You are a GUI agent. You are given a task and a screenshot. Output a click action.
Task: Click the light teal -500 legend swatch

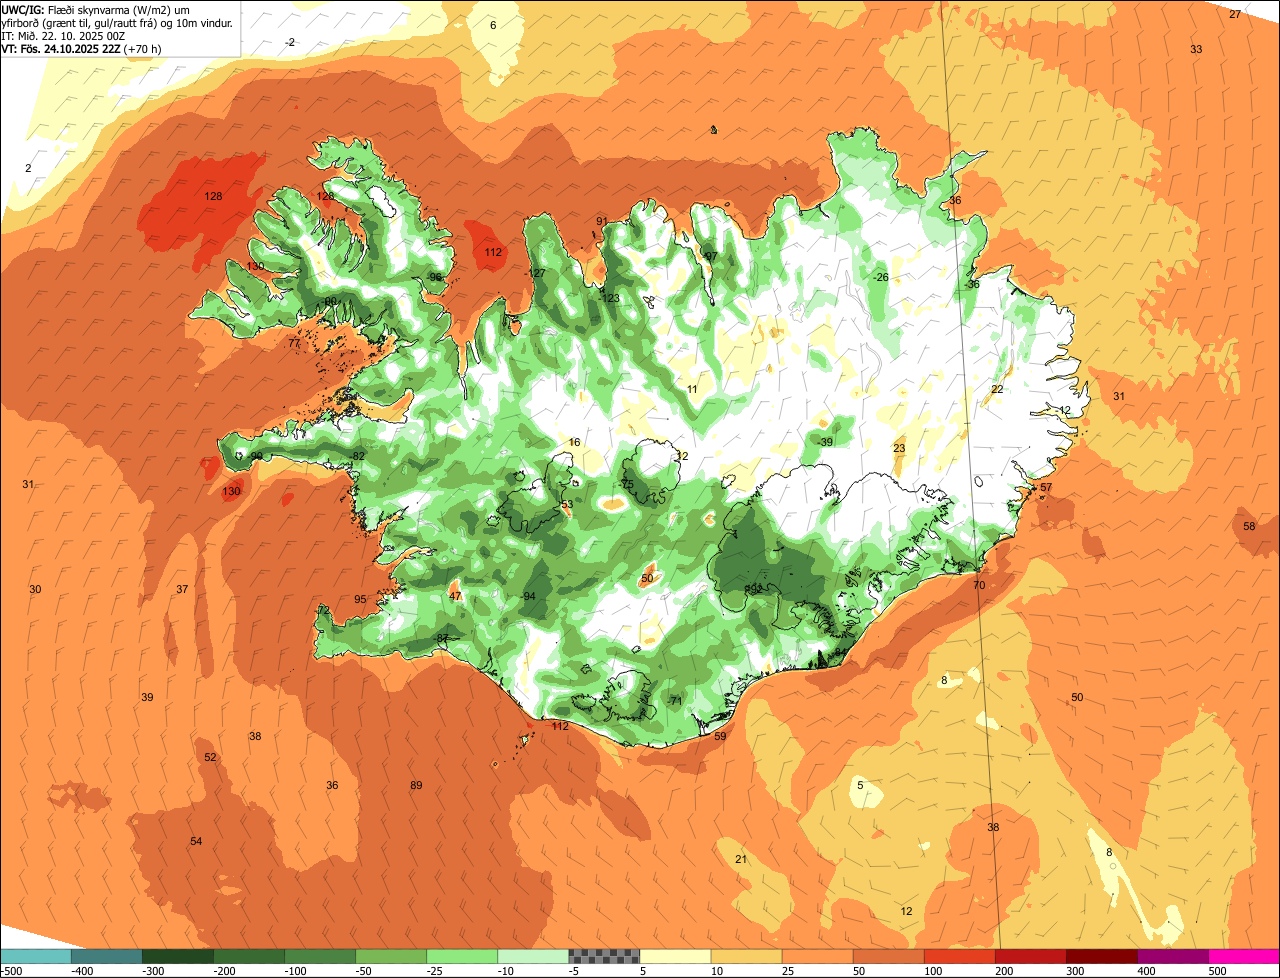coord(36,956)
